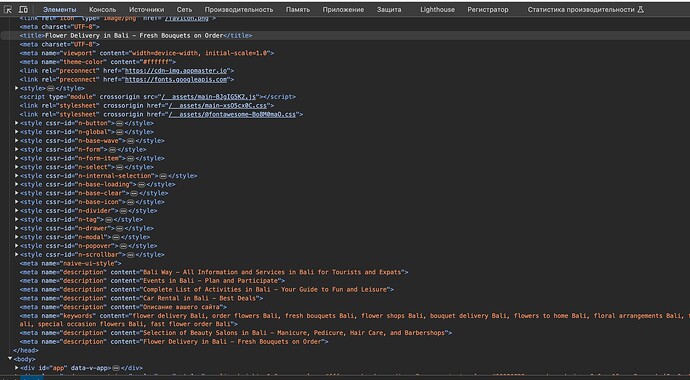Open Статистика производительности tab
Screen dimensions: 690x380
click(x=581, y=10)
